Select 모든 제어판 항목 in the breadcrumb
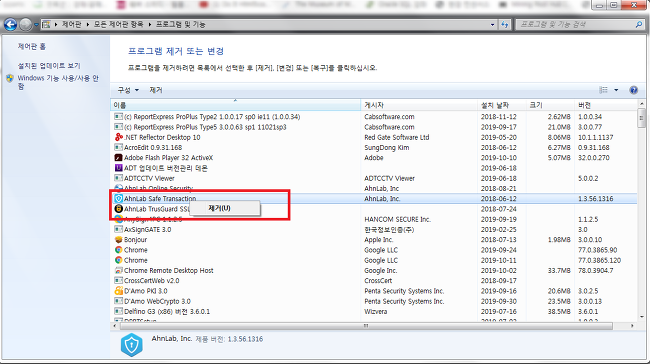 (x=119, y=24)
